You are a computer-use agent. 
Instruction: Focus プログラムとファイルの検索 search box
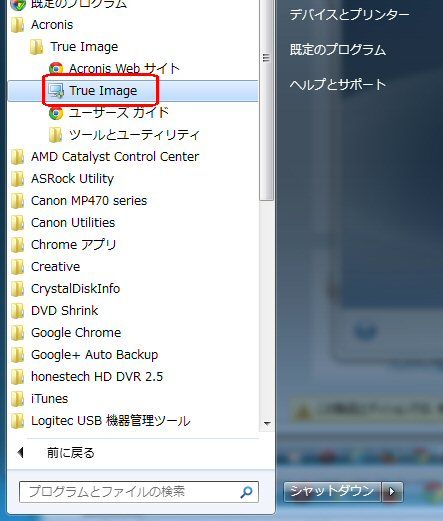139,492
